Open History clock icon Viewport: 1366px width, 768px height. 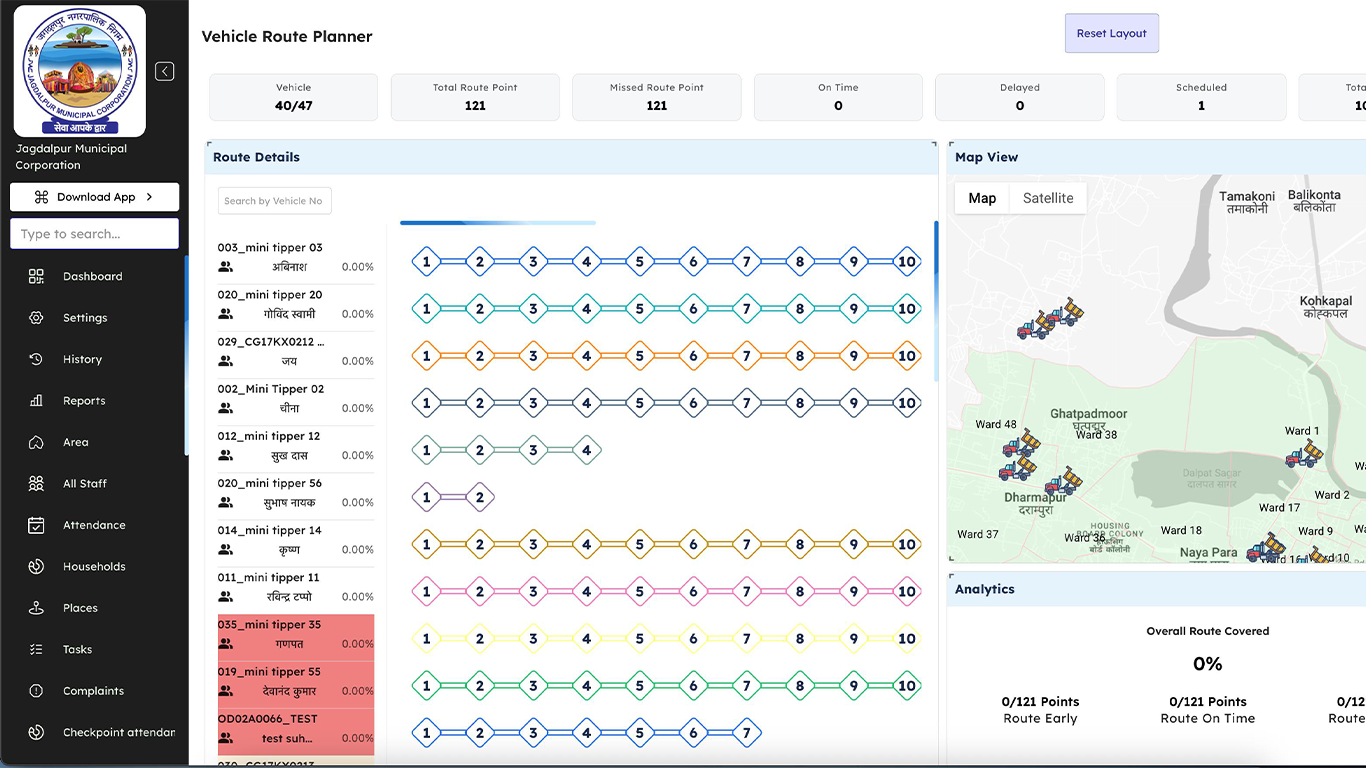(36, 359)
